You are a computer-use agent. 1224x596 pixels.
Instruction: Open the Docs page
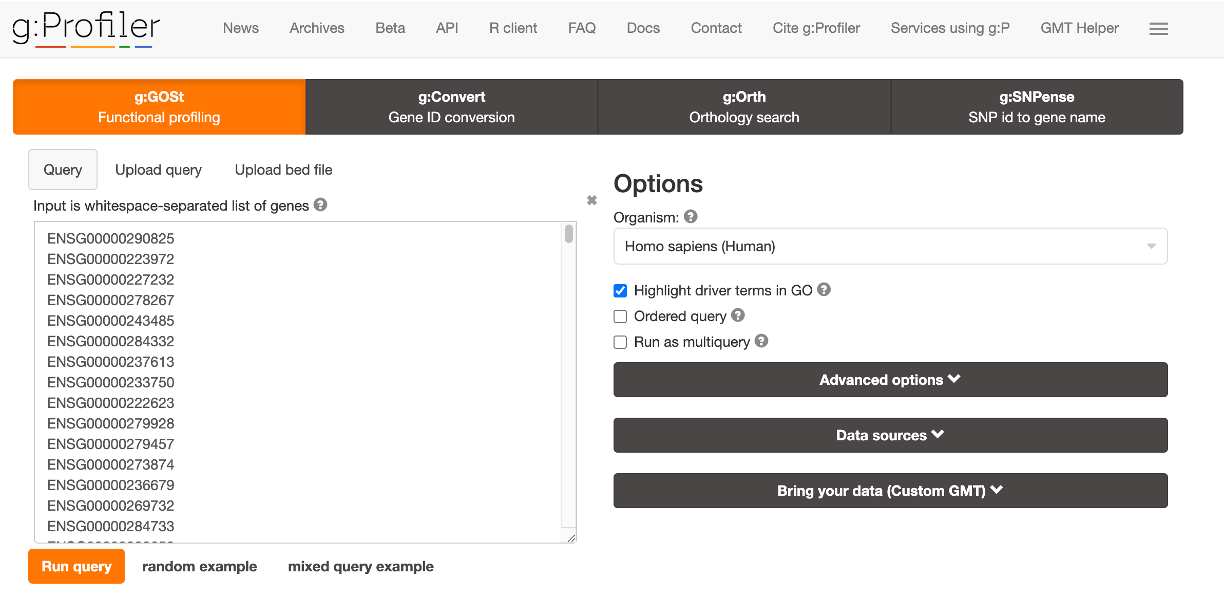[x=643, y=28]
